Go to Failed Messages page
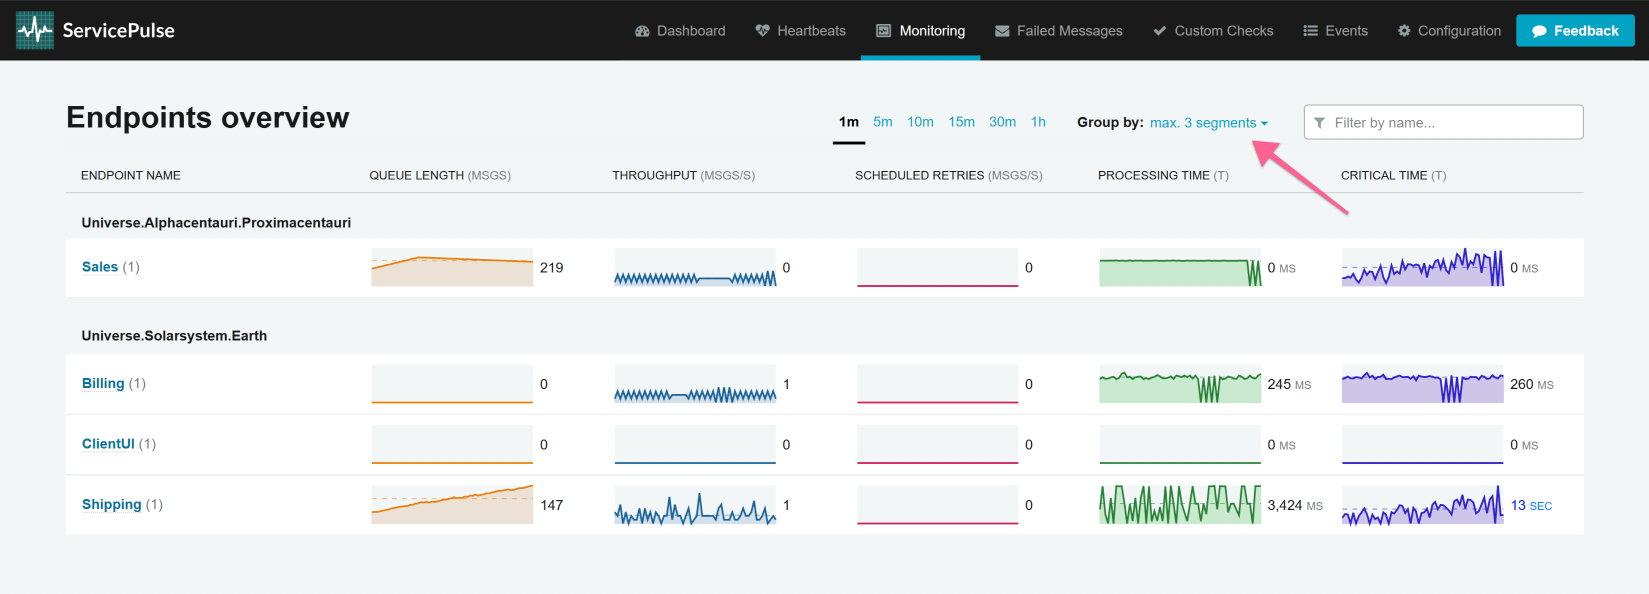 (1058, 31)
